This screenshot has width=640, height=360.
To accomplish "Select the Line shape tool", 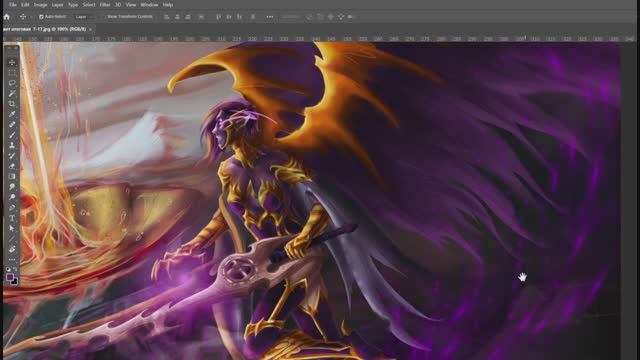I will (x=12, y=238).
